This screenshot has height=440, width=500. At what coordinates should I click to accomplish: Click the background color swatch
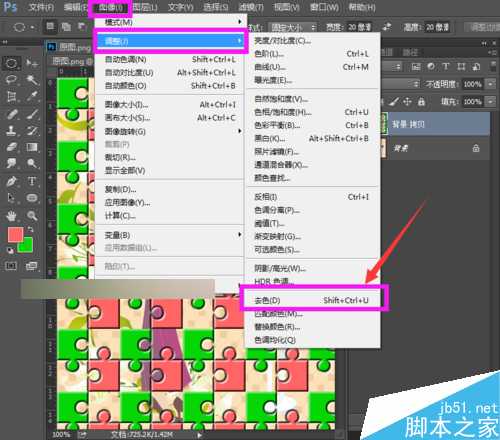coord(27,247)
